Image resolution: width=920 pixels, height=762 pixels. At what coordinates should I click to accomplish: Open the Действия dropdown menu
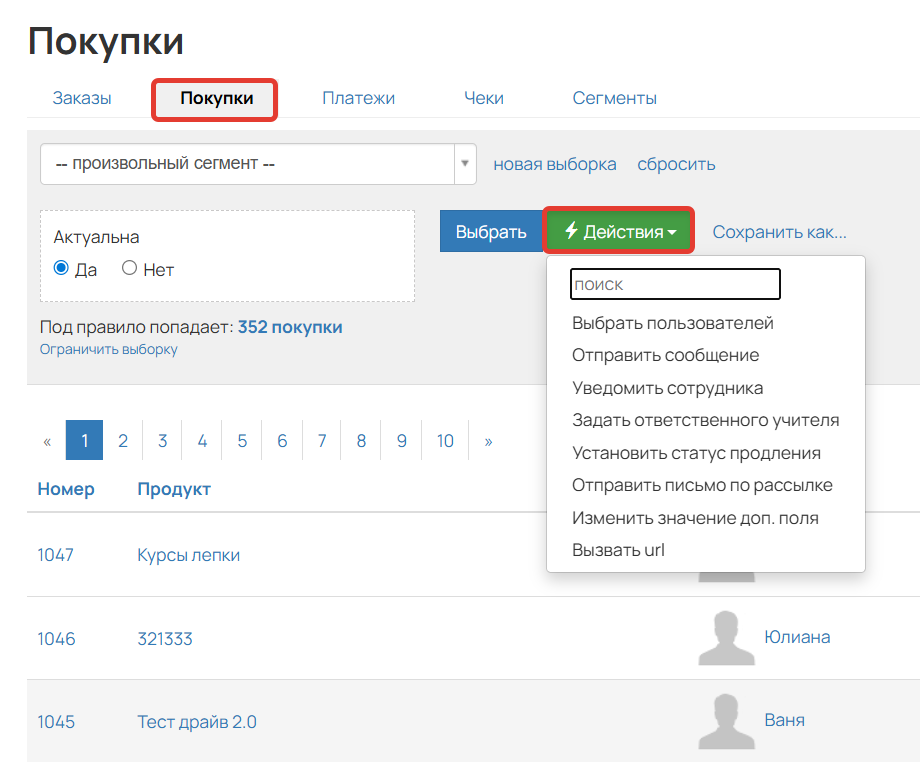pyautogui.click(x=618, y=230)
